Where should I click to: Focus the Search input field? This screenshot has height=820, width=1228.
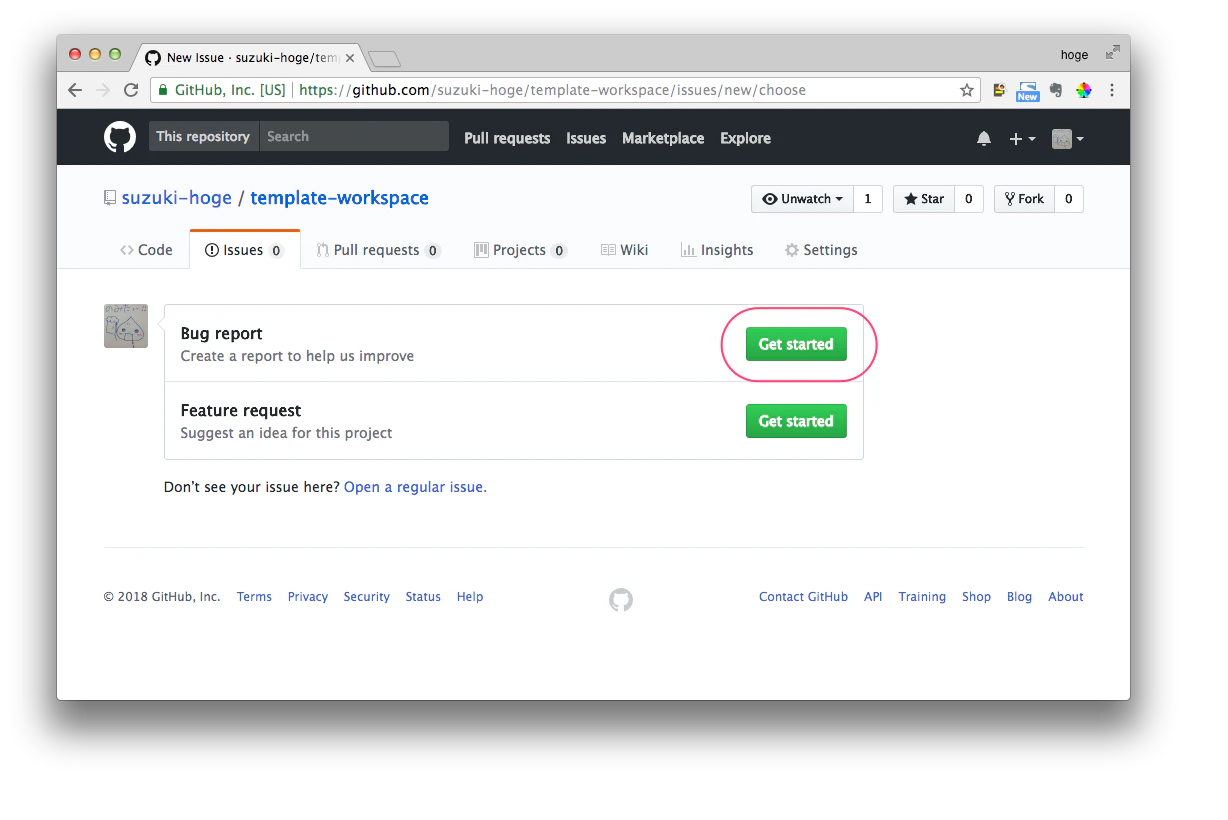point(354,136)
